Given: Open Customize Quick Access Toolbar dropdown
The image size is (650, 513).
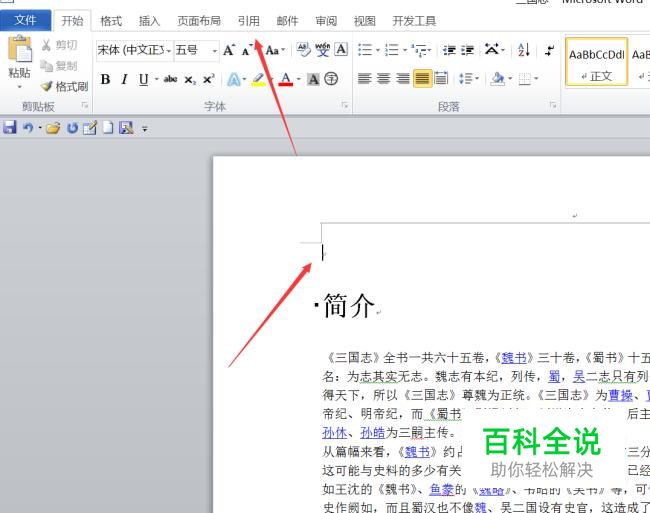Looking at the screenshot, I should tap(144, 129).
